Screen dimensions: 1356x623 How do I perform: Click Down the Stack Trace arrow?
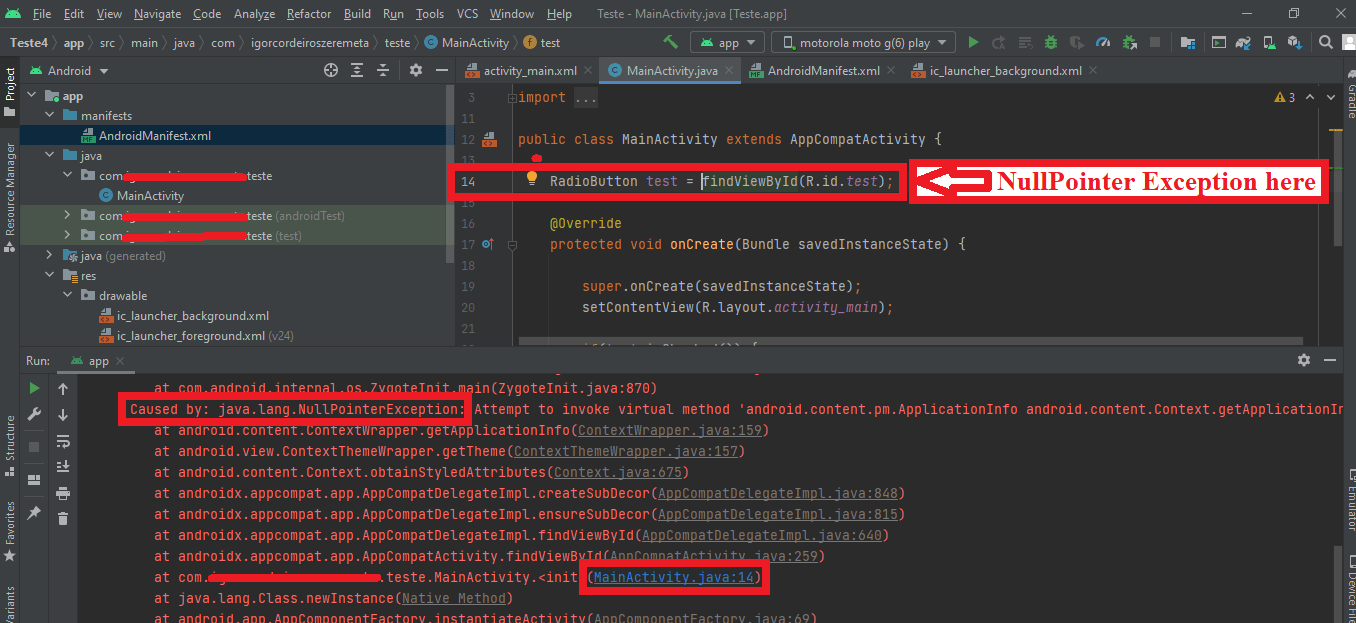[63, 414]
